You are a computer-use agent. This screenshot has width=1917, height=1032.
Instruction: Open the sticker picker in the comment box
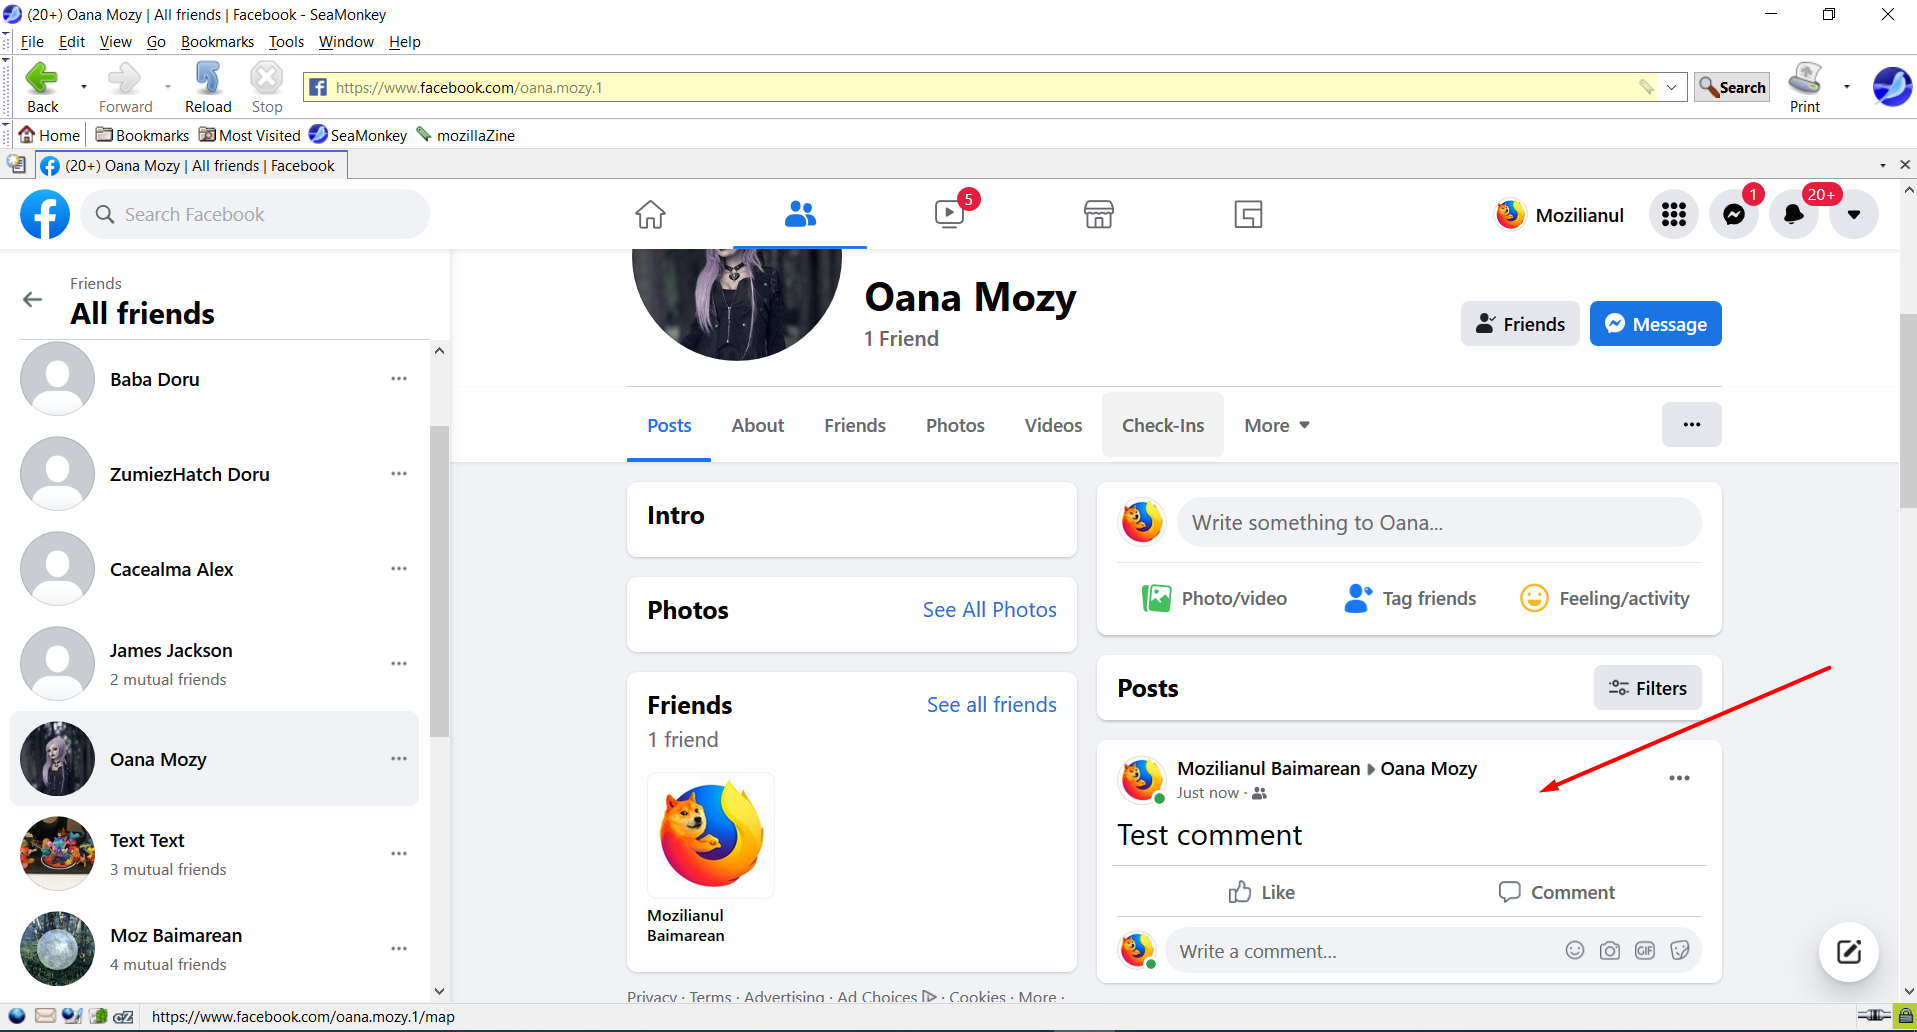click(x=1679, y=950)
